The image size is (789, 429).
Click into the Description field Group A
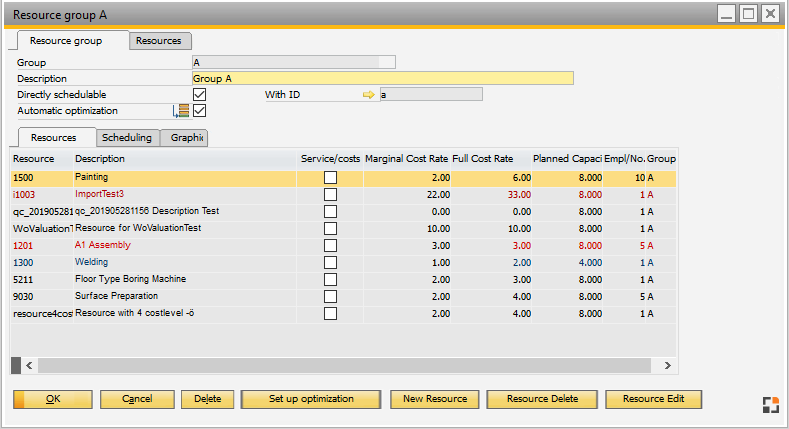tap(382, 78)
